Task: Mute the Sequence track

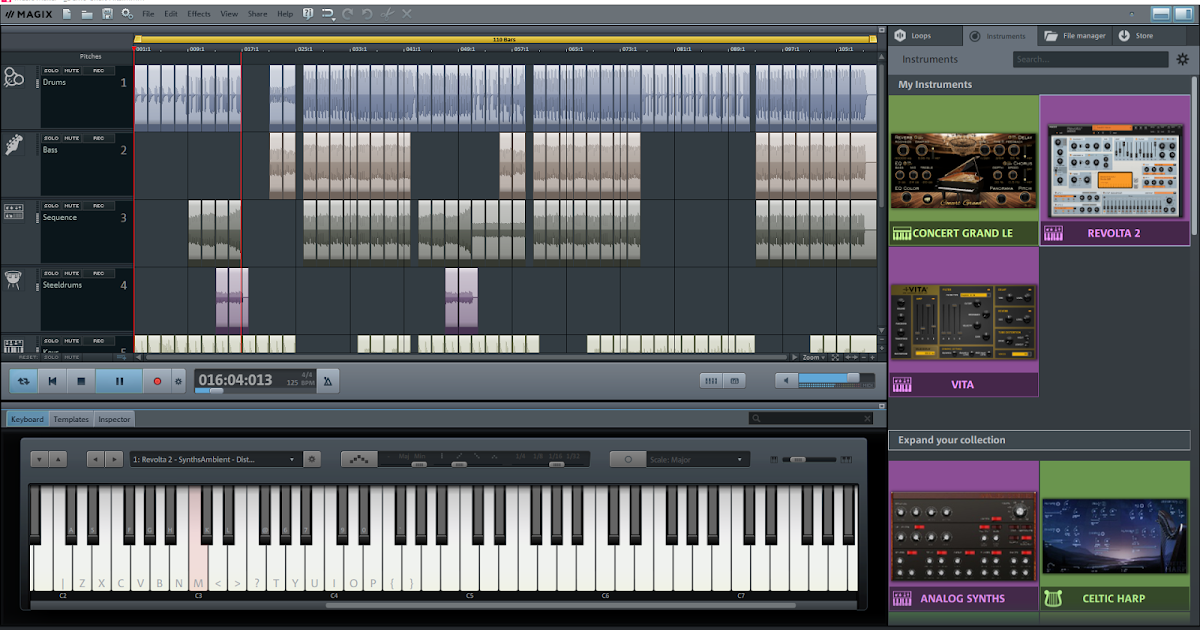Action: click(72, 205)
